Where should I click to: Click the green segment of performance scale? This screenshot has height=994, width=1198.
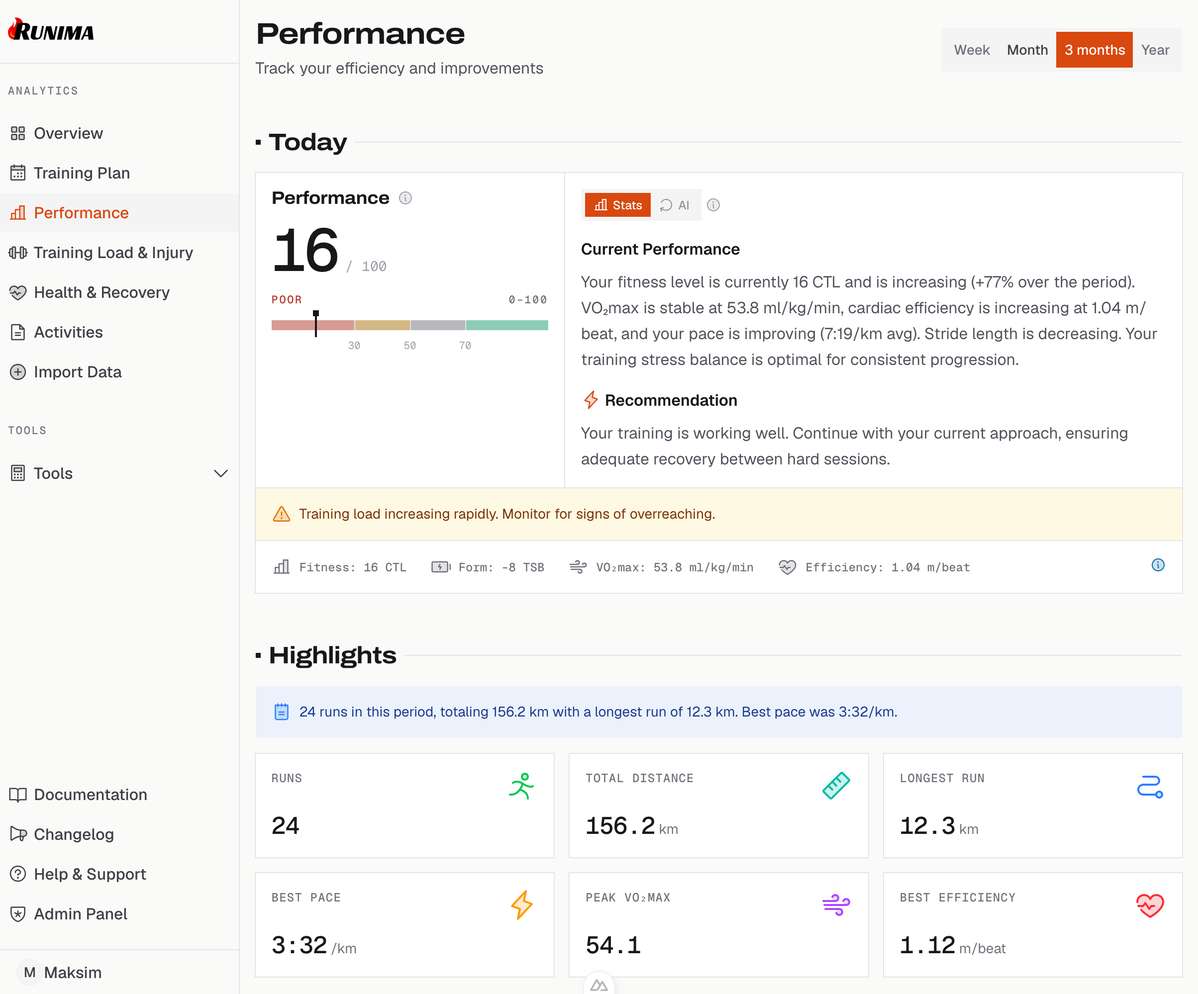[x=507, y=325]
